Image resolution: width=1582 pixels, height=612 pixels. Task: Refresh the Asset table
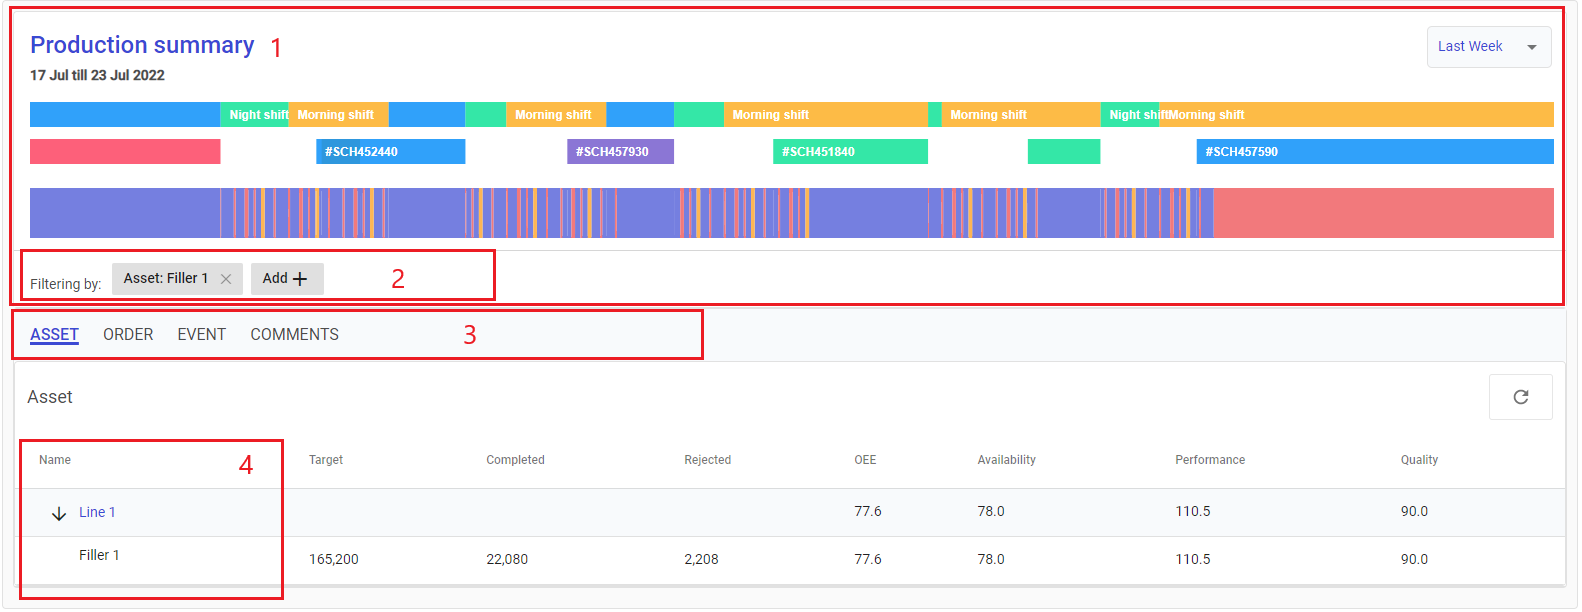pos(1520,397)
